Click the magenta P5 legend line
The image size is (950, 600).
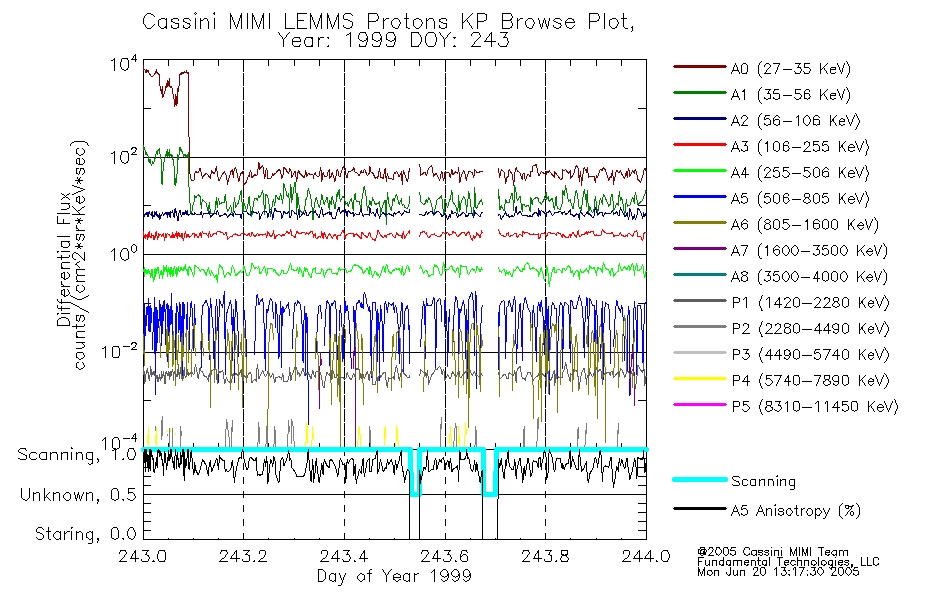pyautogui.click(x=700, y=404)
